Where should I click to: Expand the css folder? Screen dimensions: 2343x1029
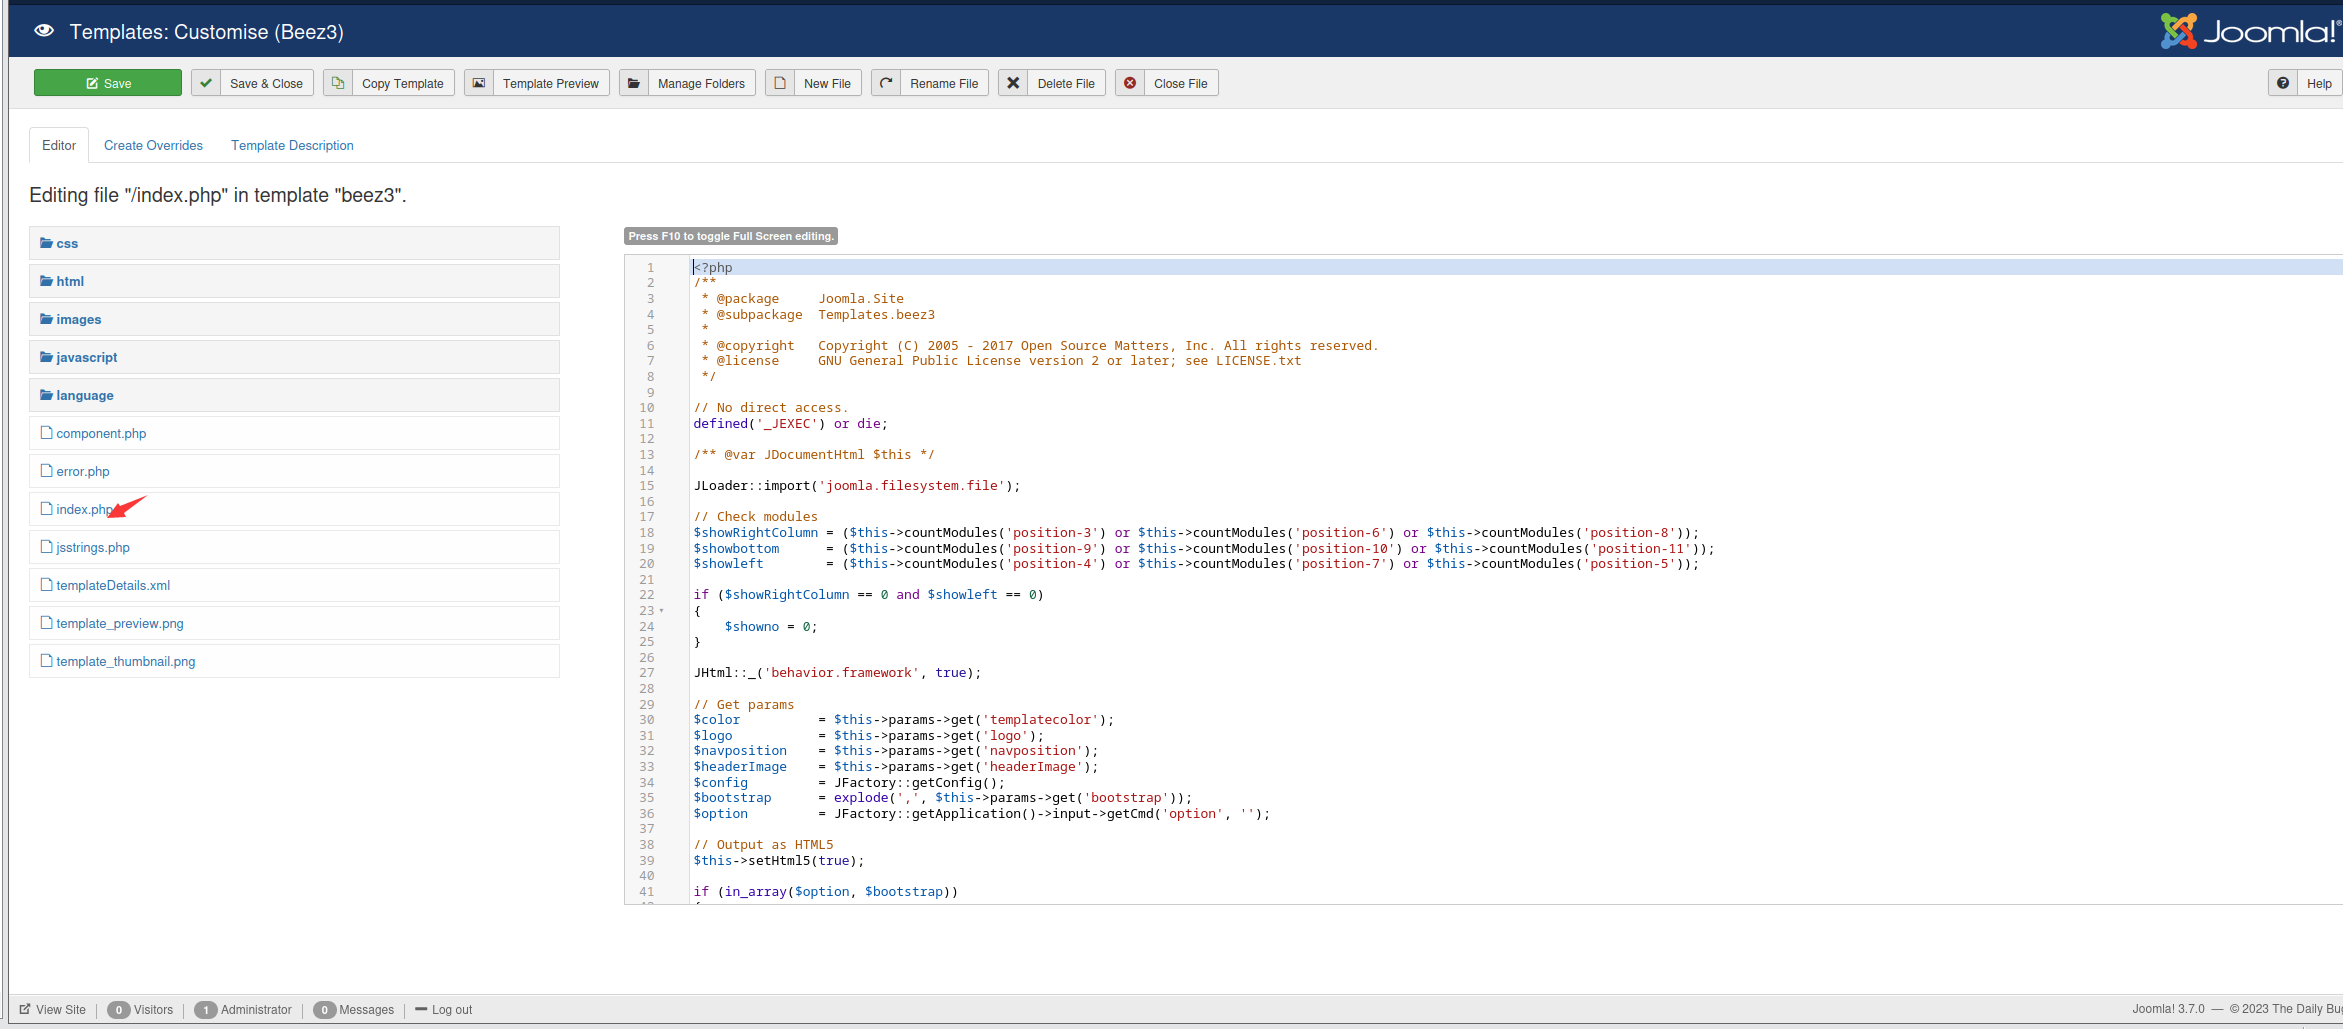[x=67, y=243]
